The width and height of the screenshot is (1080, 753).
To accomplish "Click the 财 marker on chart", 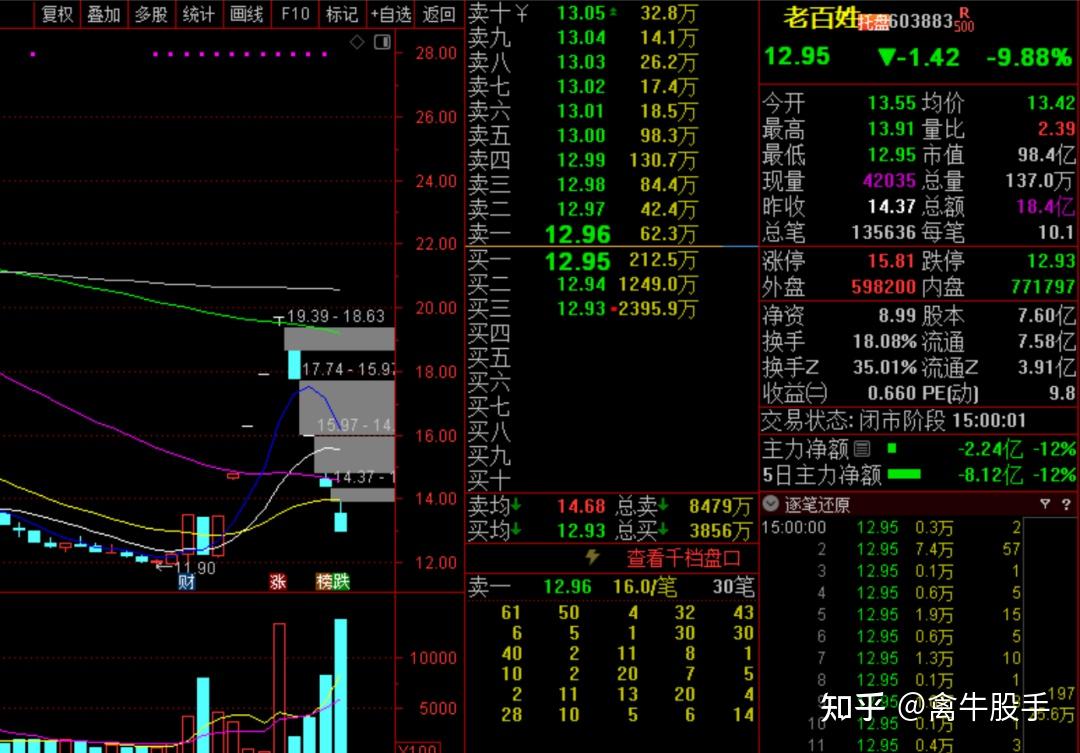I will [x=186, y=582].
